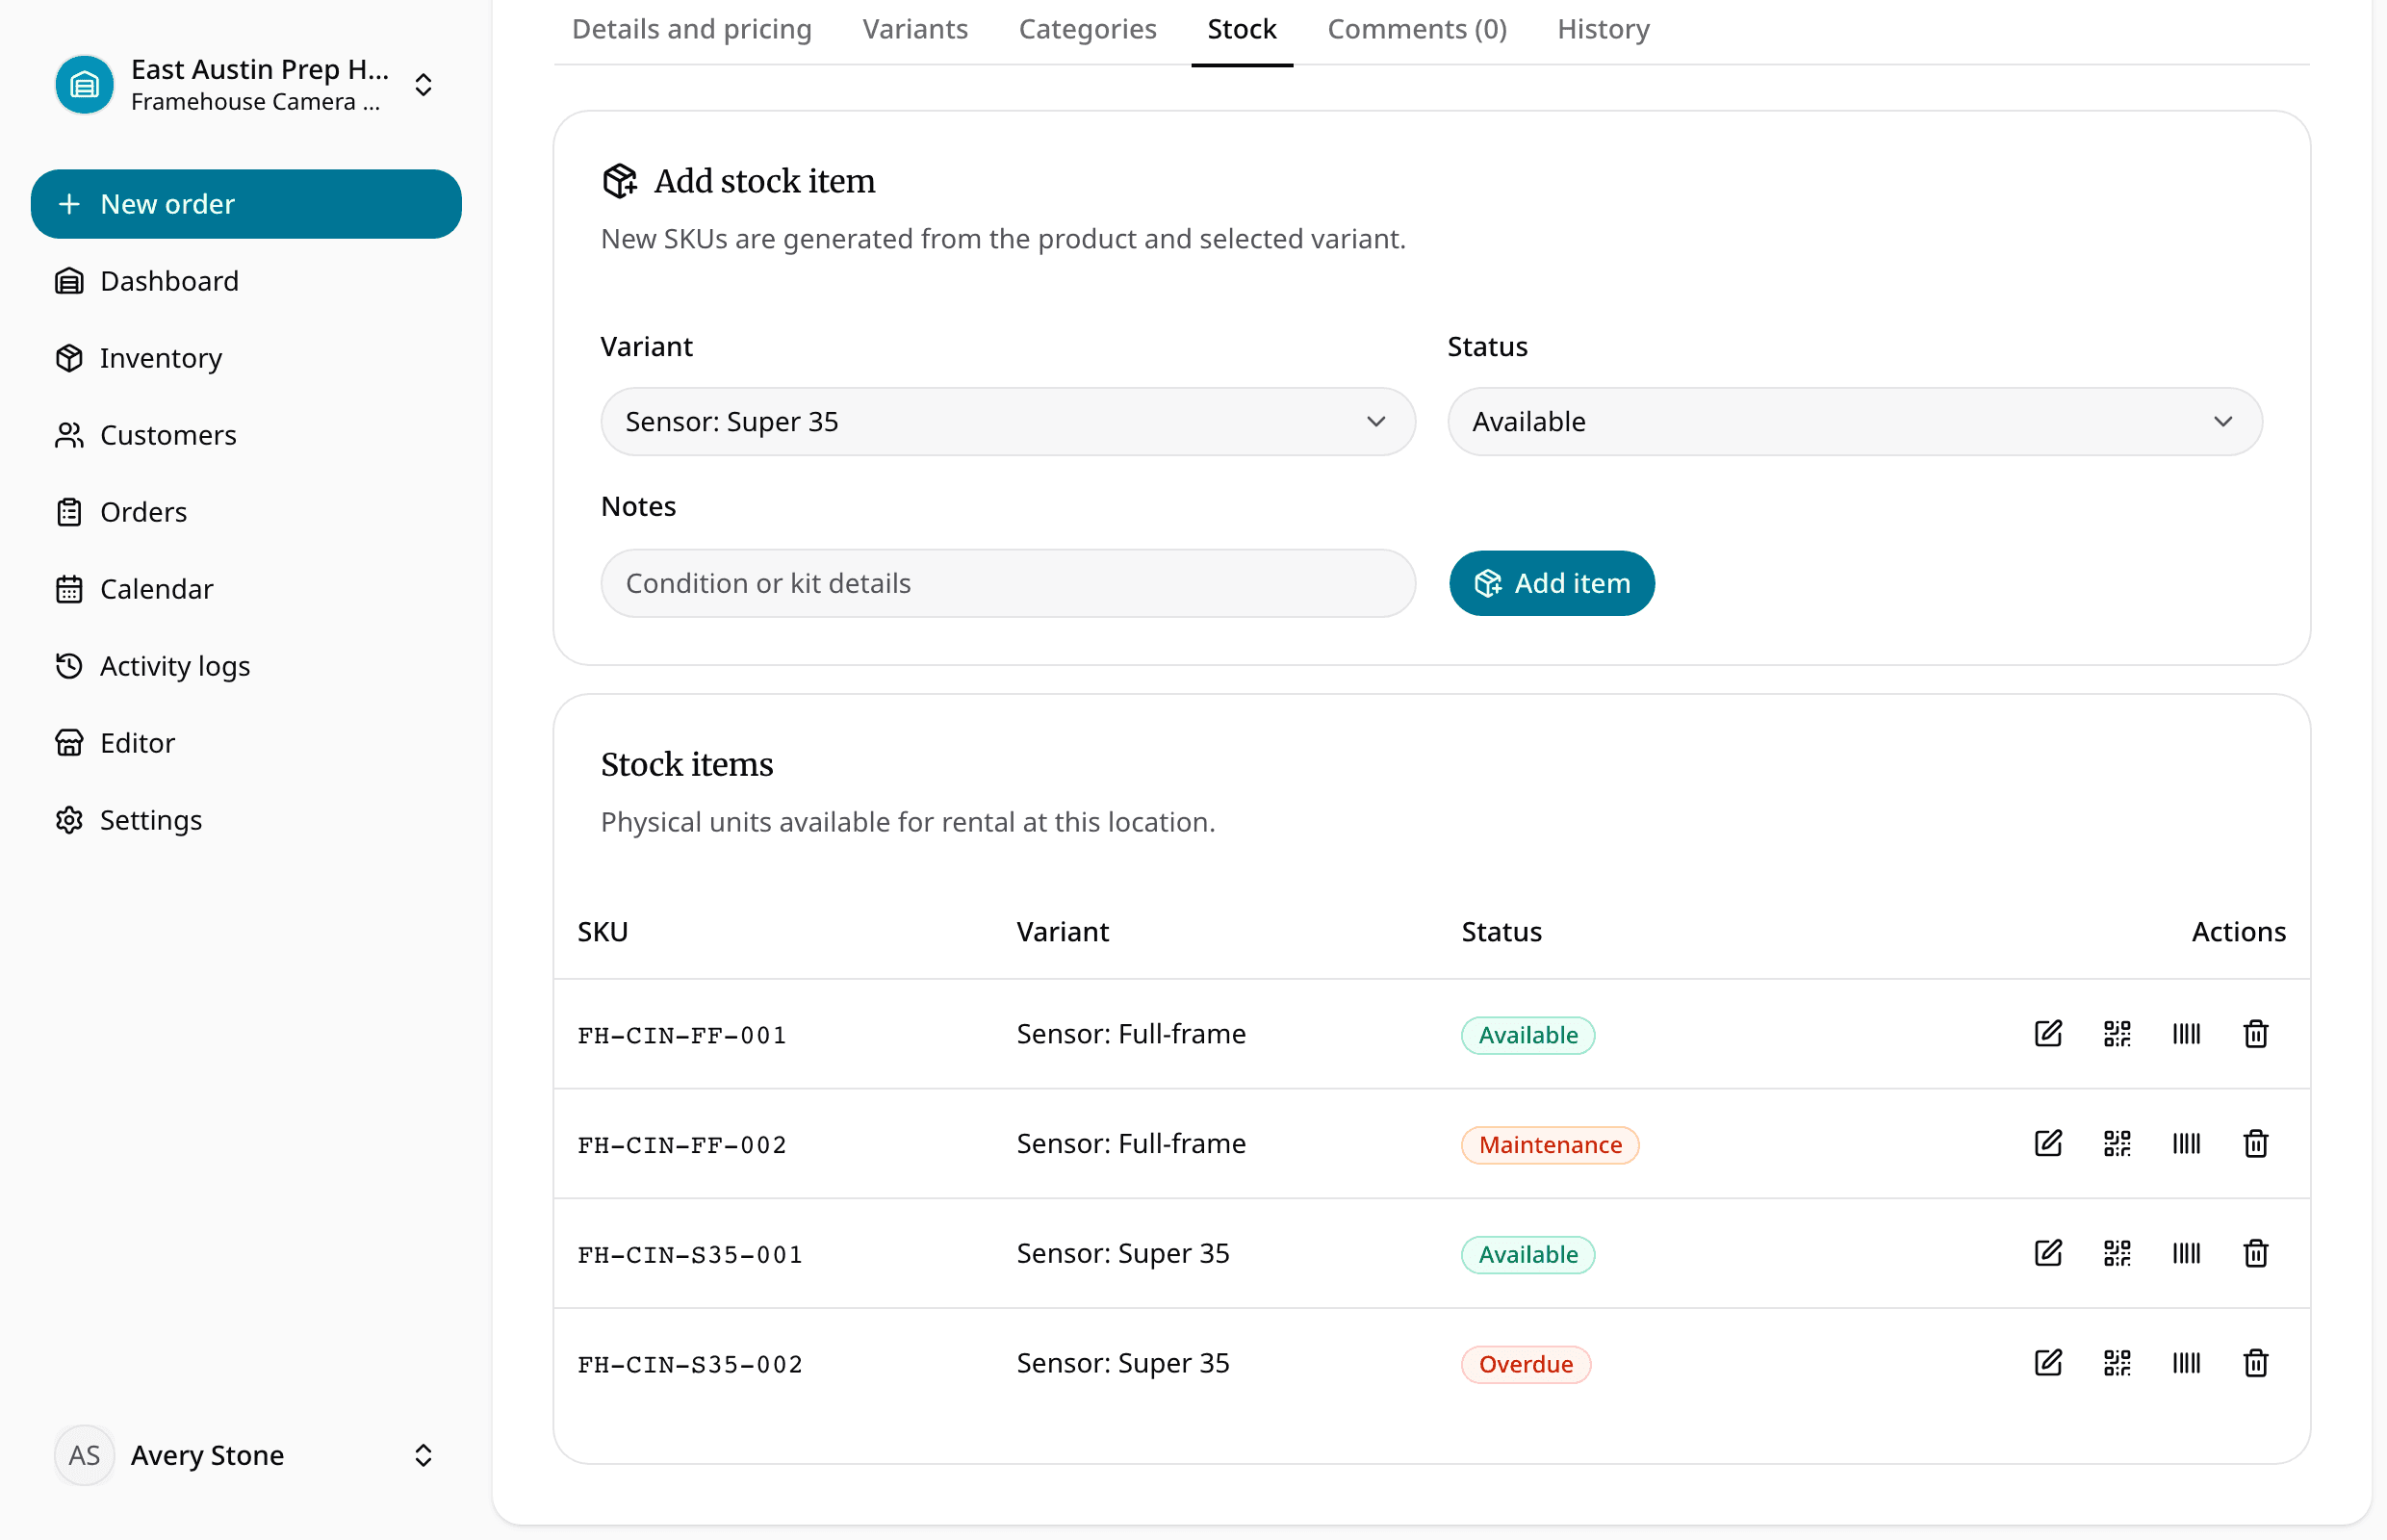Delete stock item FH-CIN-S35-001
Screen dimensions: 2387x1540
coord(2255,1253)
